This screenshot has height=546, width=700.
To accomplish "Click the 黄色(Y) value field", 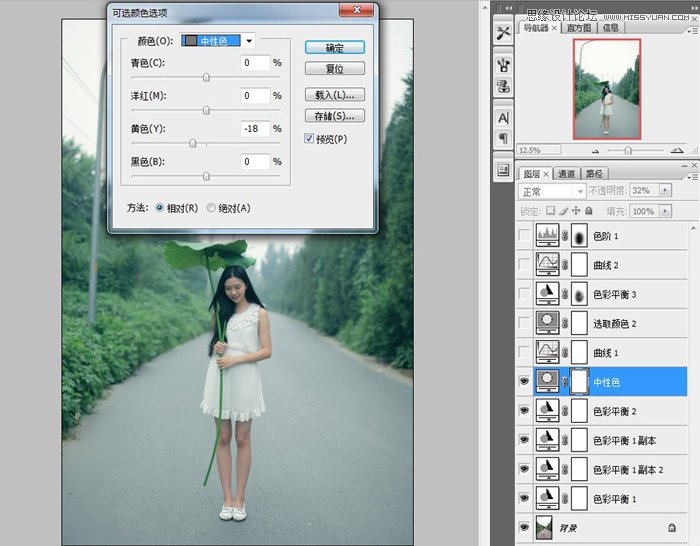I will pos(255,129).
